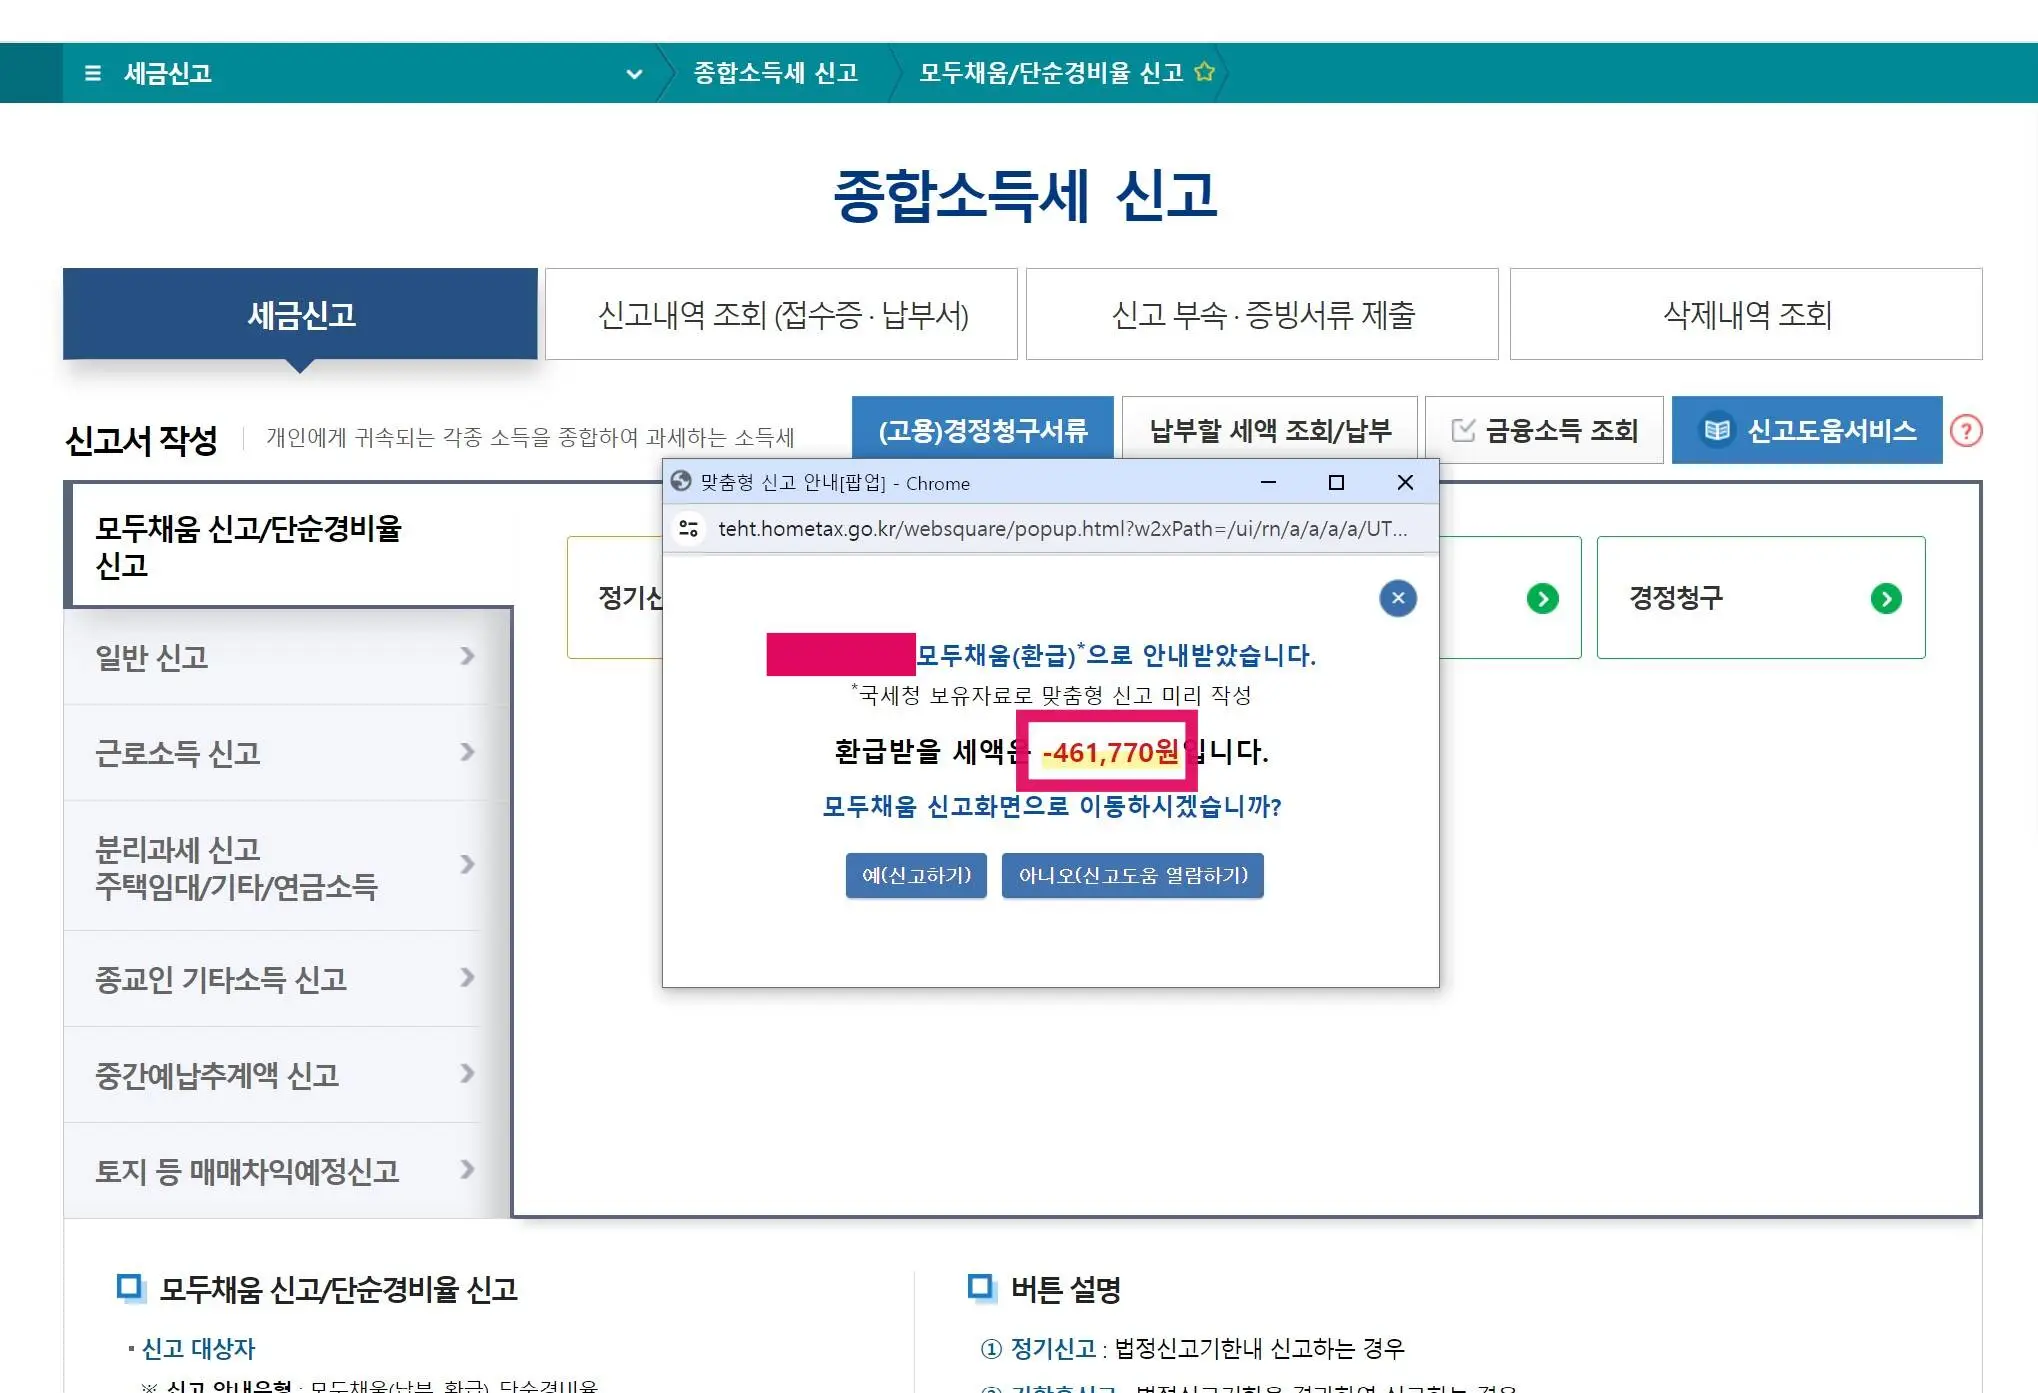The height and width of the screenshot is (1393, 2038).
Task: Click the hamburger menu icon beside 세금신고
Action: point(92,73)
